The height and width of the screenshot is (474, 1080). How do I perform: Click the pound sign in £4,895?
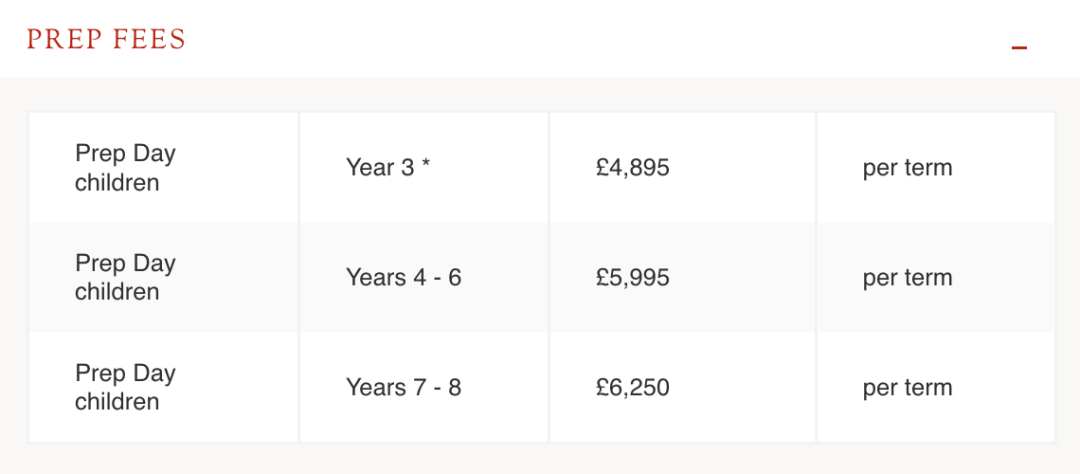[602, 167]
